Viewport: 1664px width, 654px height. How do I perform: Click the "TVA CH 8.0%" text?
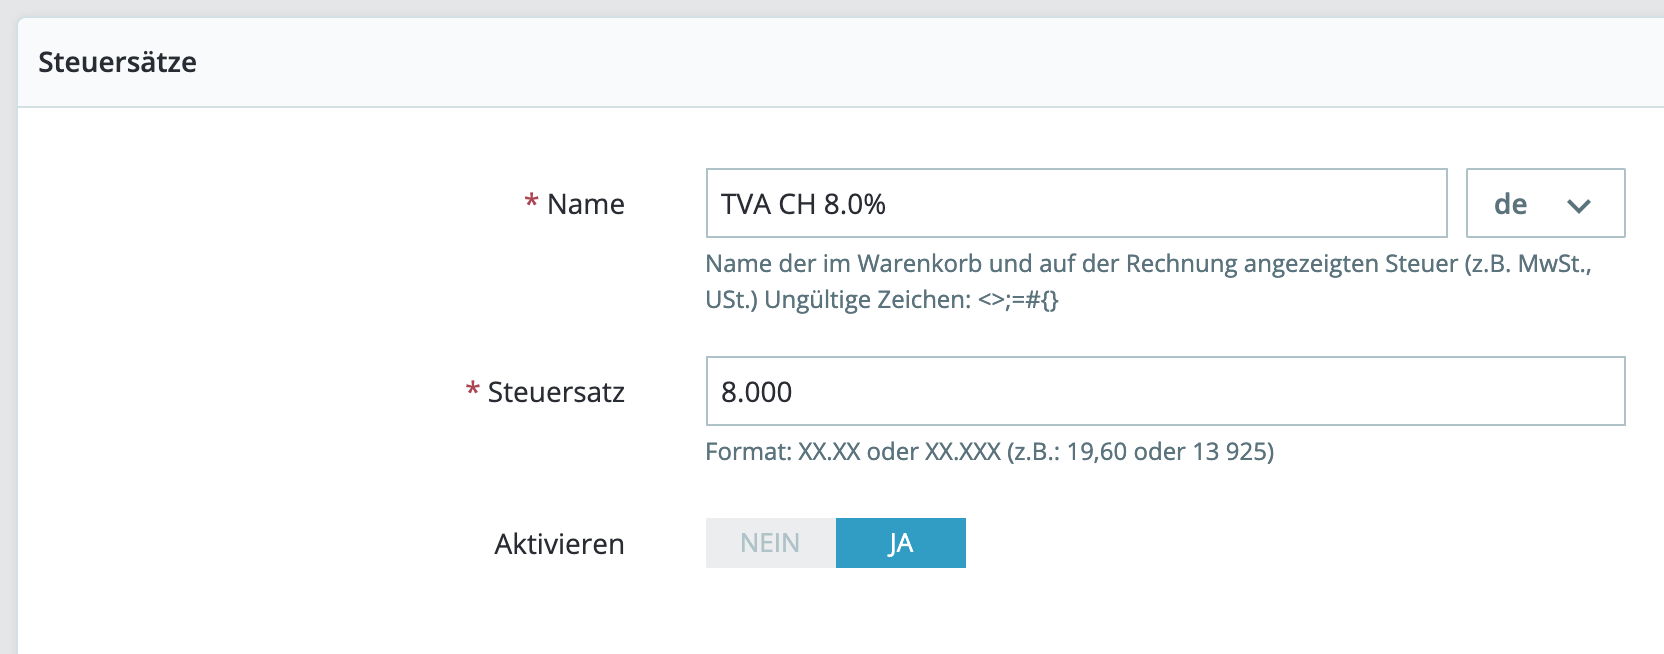tap(803, 204)
